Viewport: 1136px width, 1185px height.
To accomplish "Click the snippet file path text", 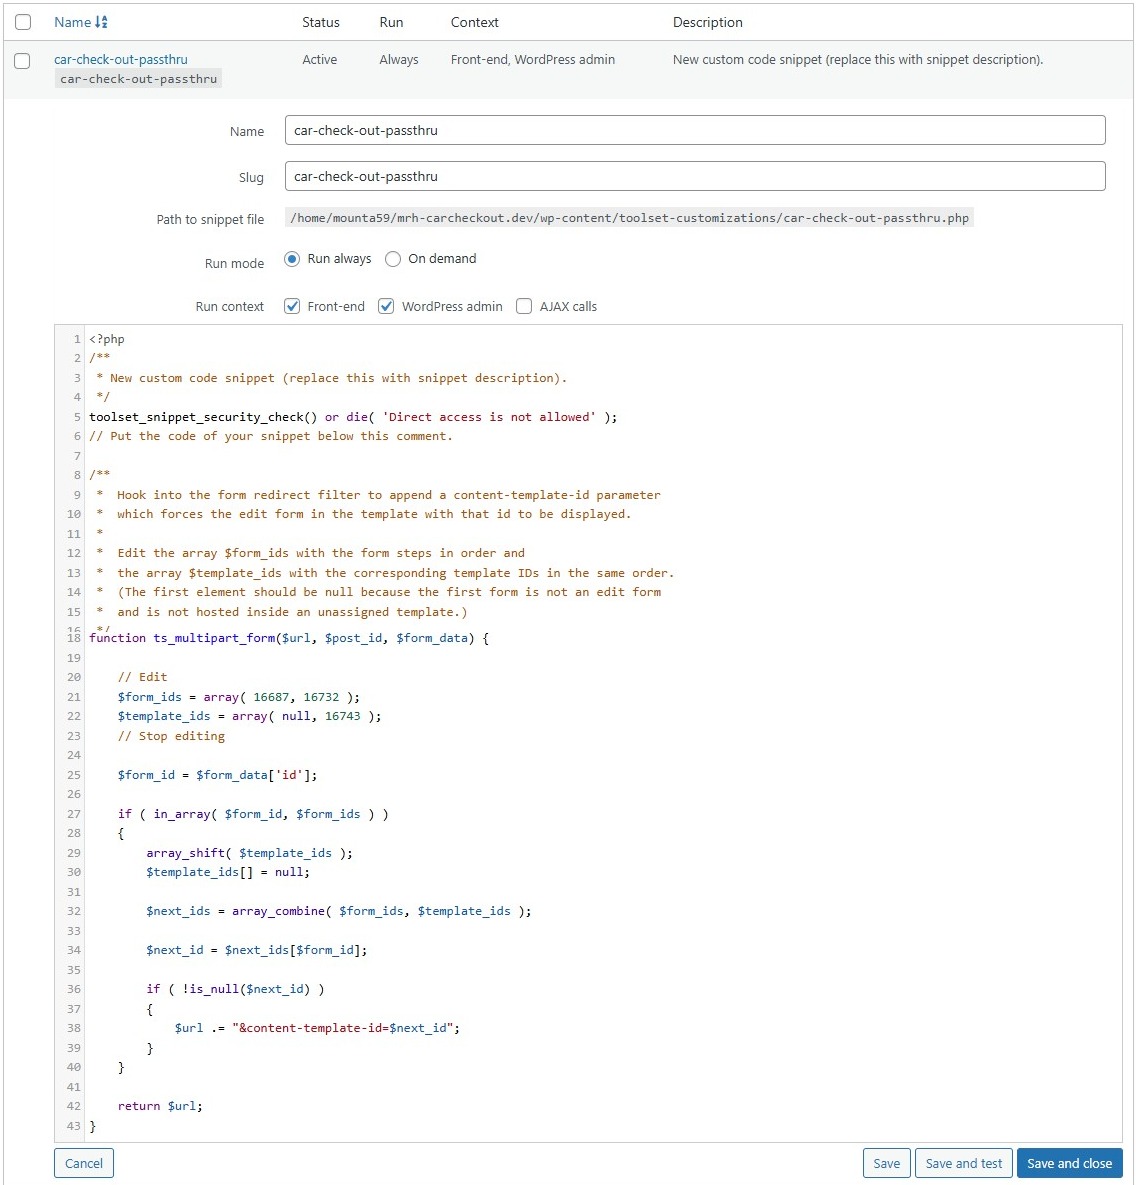I will pyautogui.click(x=630, y=218).
